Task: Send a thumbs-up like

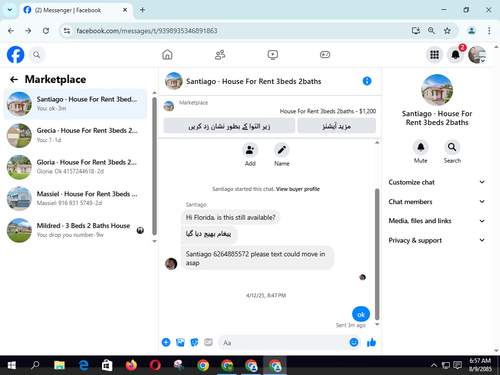Action: tap(371, 342)
